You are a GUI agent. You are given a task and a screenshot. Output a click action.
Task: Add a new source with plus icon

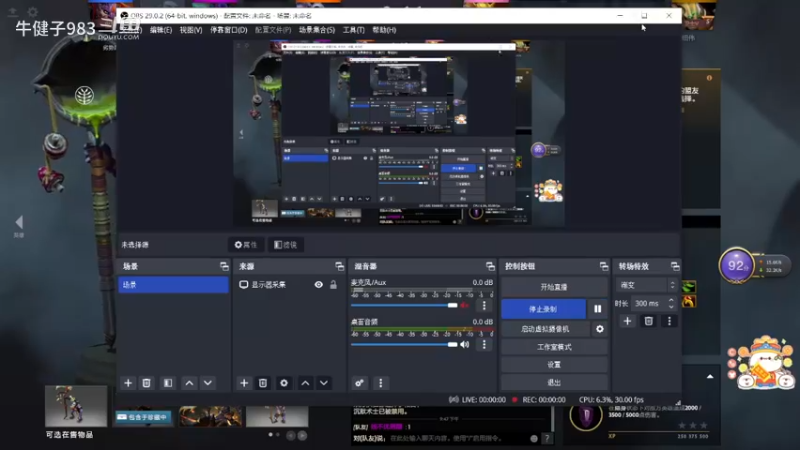244,383
